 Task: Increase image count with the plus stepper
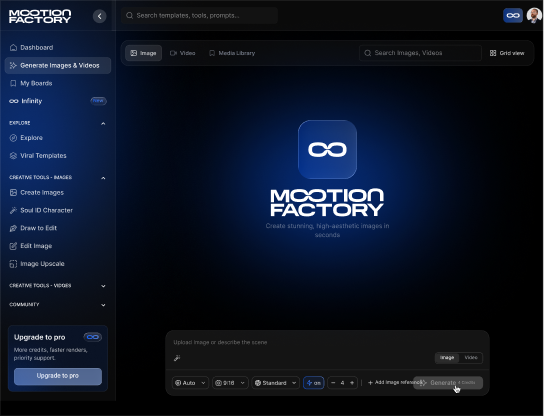point(352,383)
